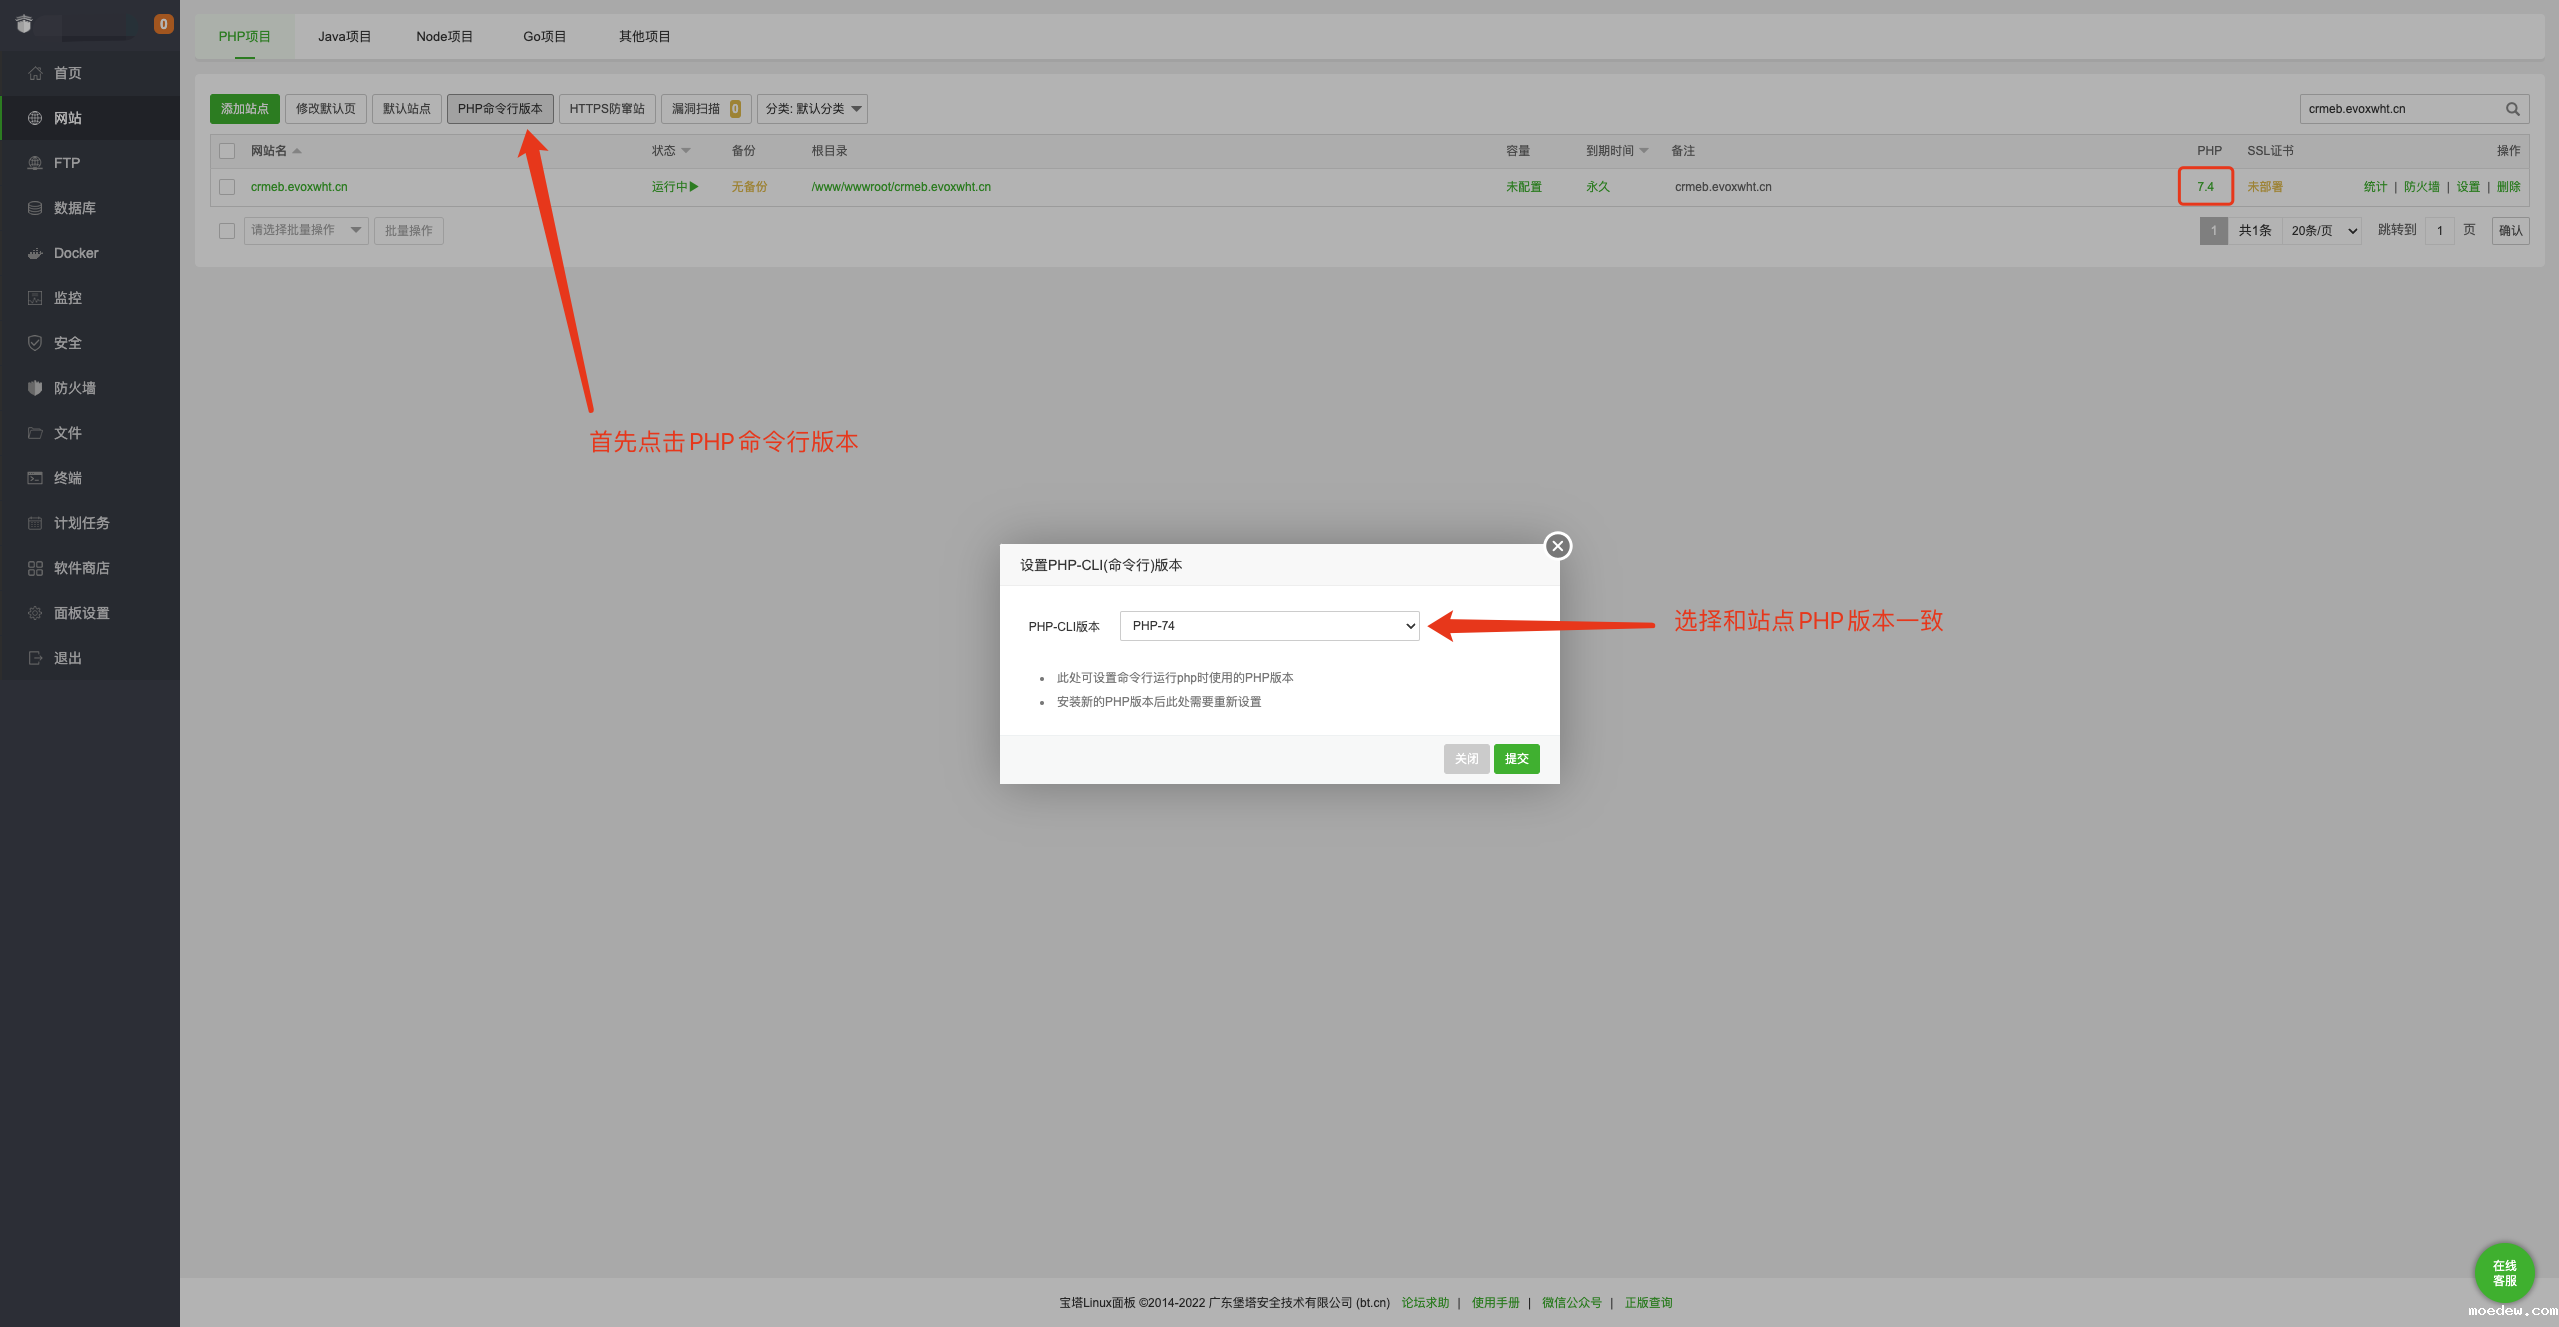
Task: Switch to the Java项目 tab
Action: [344, 37]
